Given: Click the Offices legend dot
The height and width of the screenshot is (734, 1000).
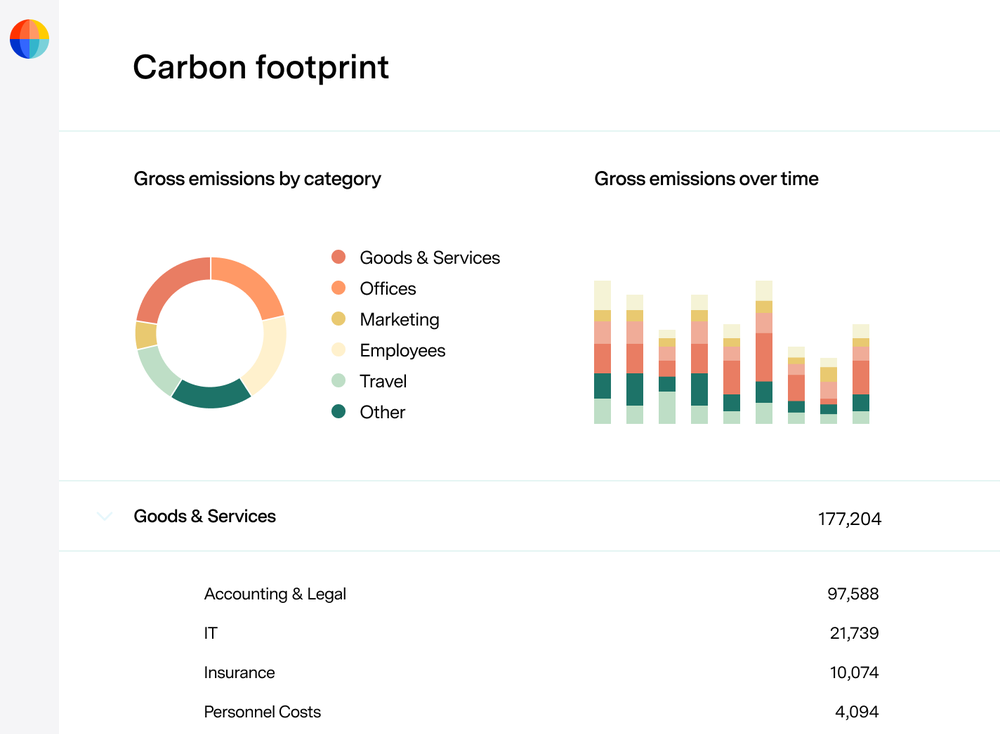Looking at the screenshot, I should [339, 288].
